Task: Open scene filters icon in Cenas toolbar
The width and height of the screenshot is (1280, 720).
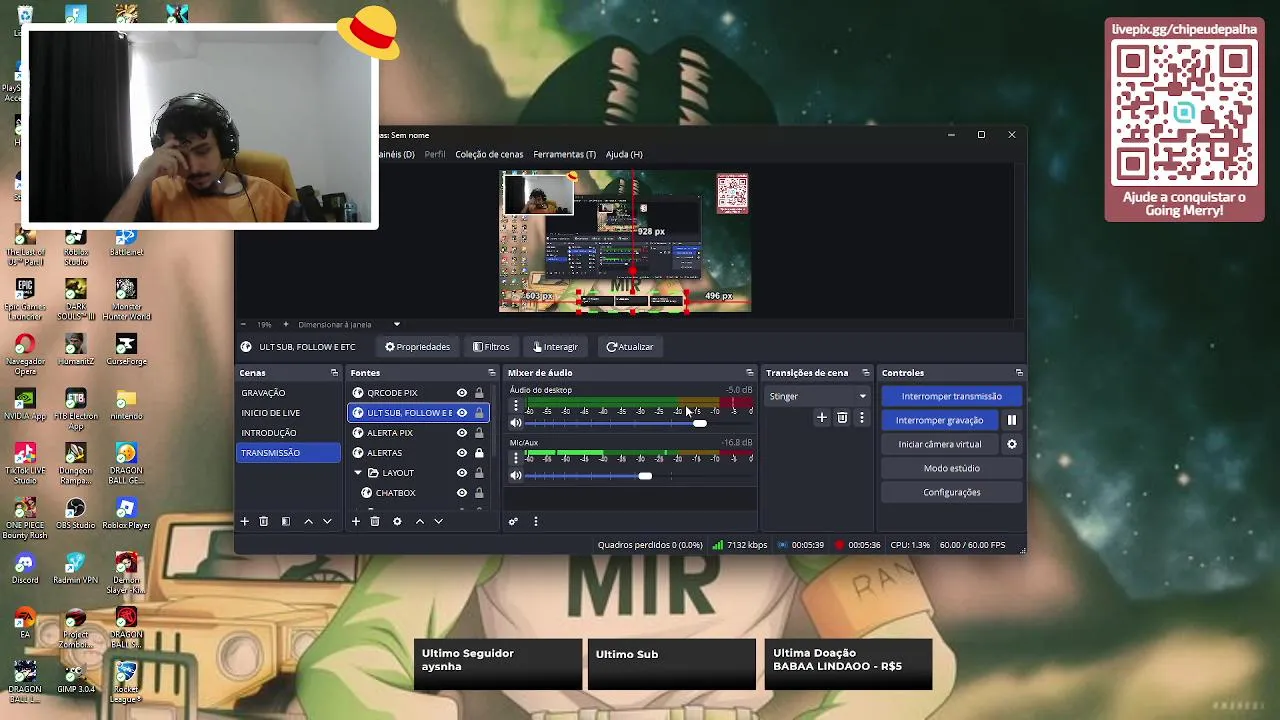Action: pyautogui.click(x=286, y=521)
